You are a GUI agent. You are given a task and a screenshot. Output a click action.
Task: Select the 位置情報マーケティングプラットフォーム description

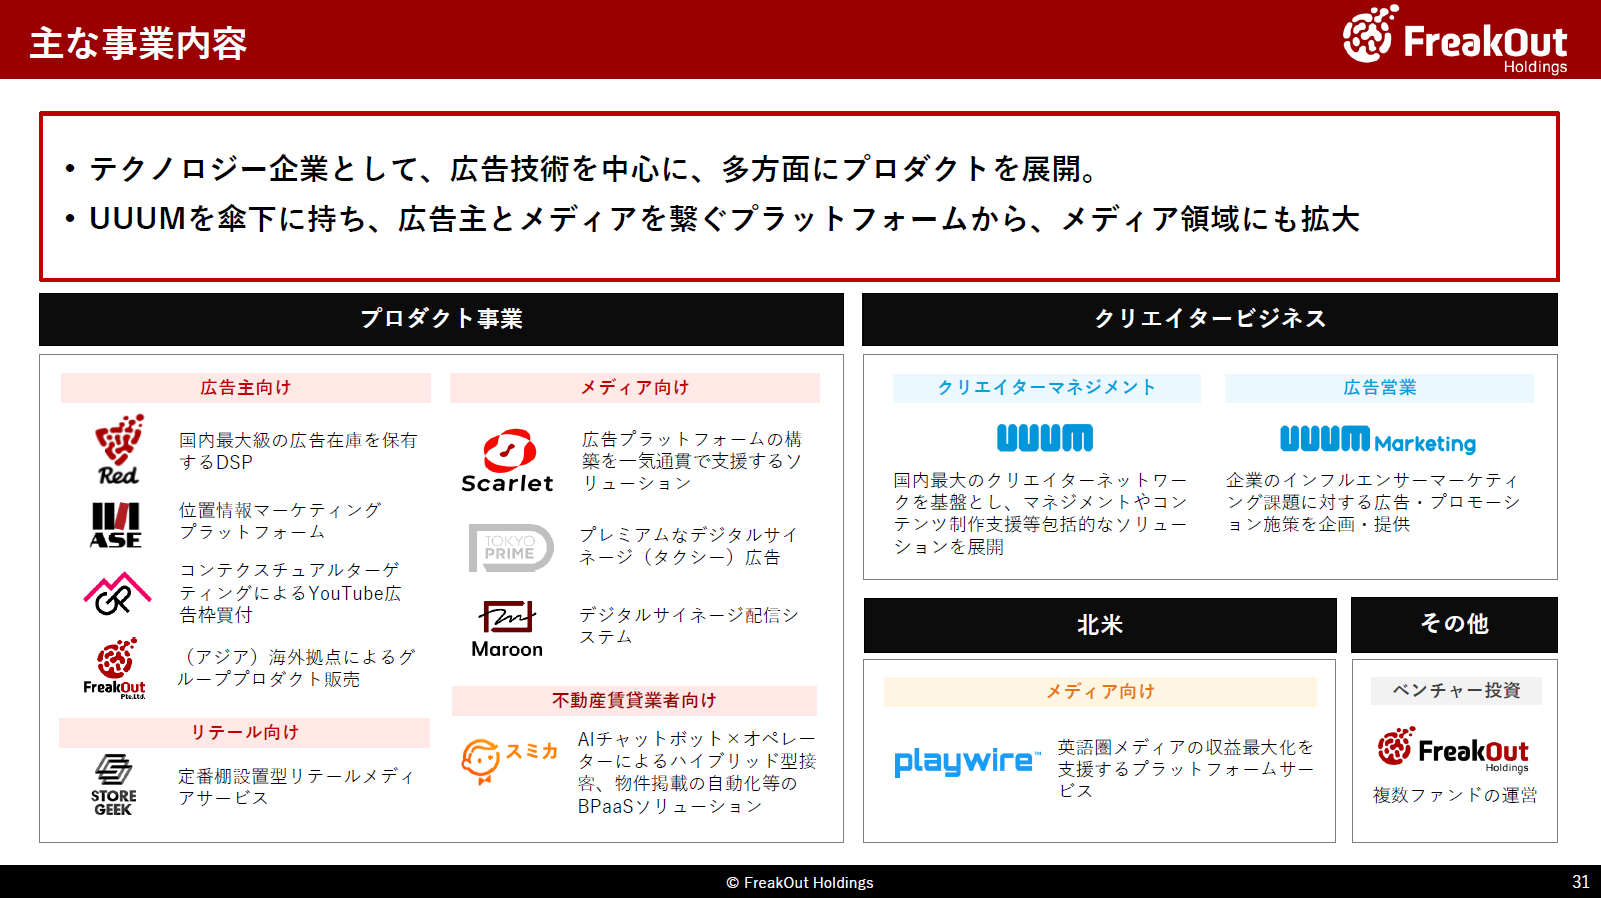click(x=280, y=521)
